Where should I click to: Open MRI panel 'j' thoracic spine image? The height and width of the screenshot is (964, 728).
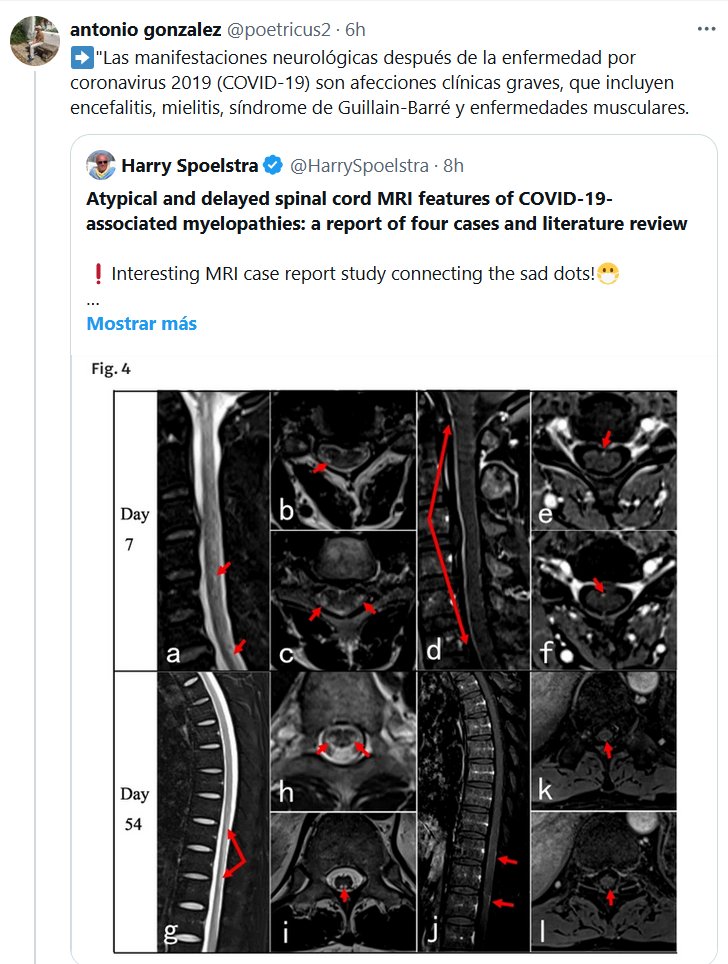(473, 808)
